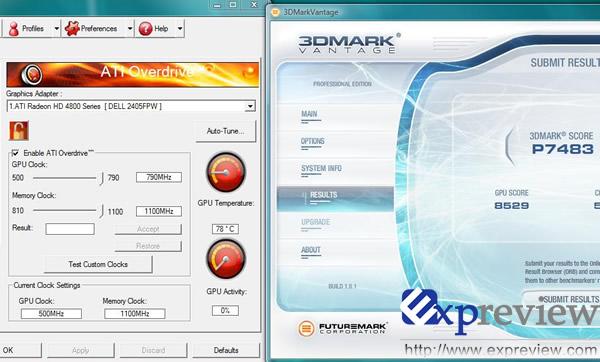
Task: Click the red Help question mark icon
Action: coord(145,29)
